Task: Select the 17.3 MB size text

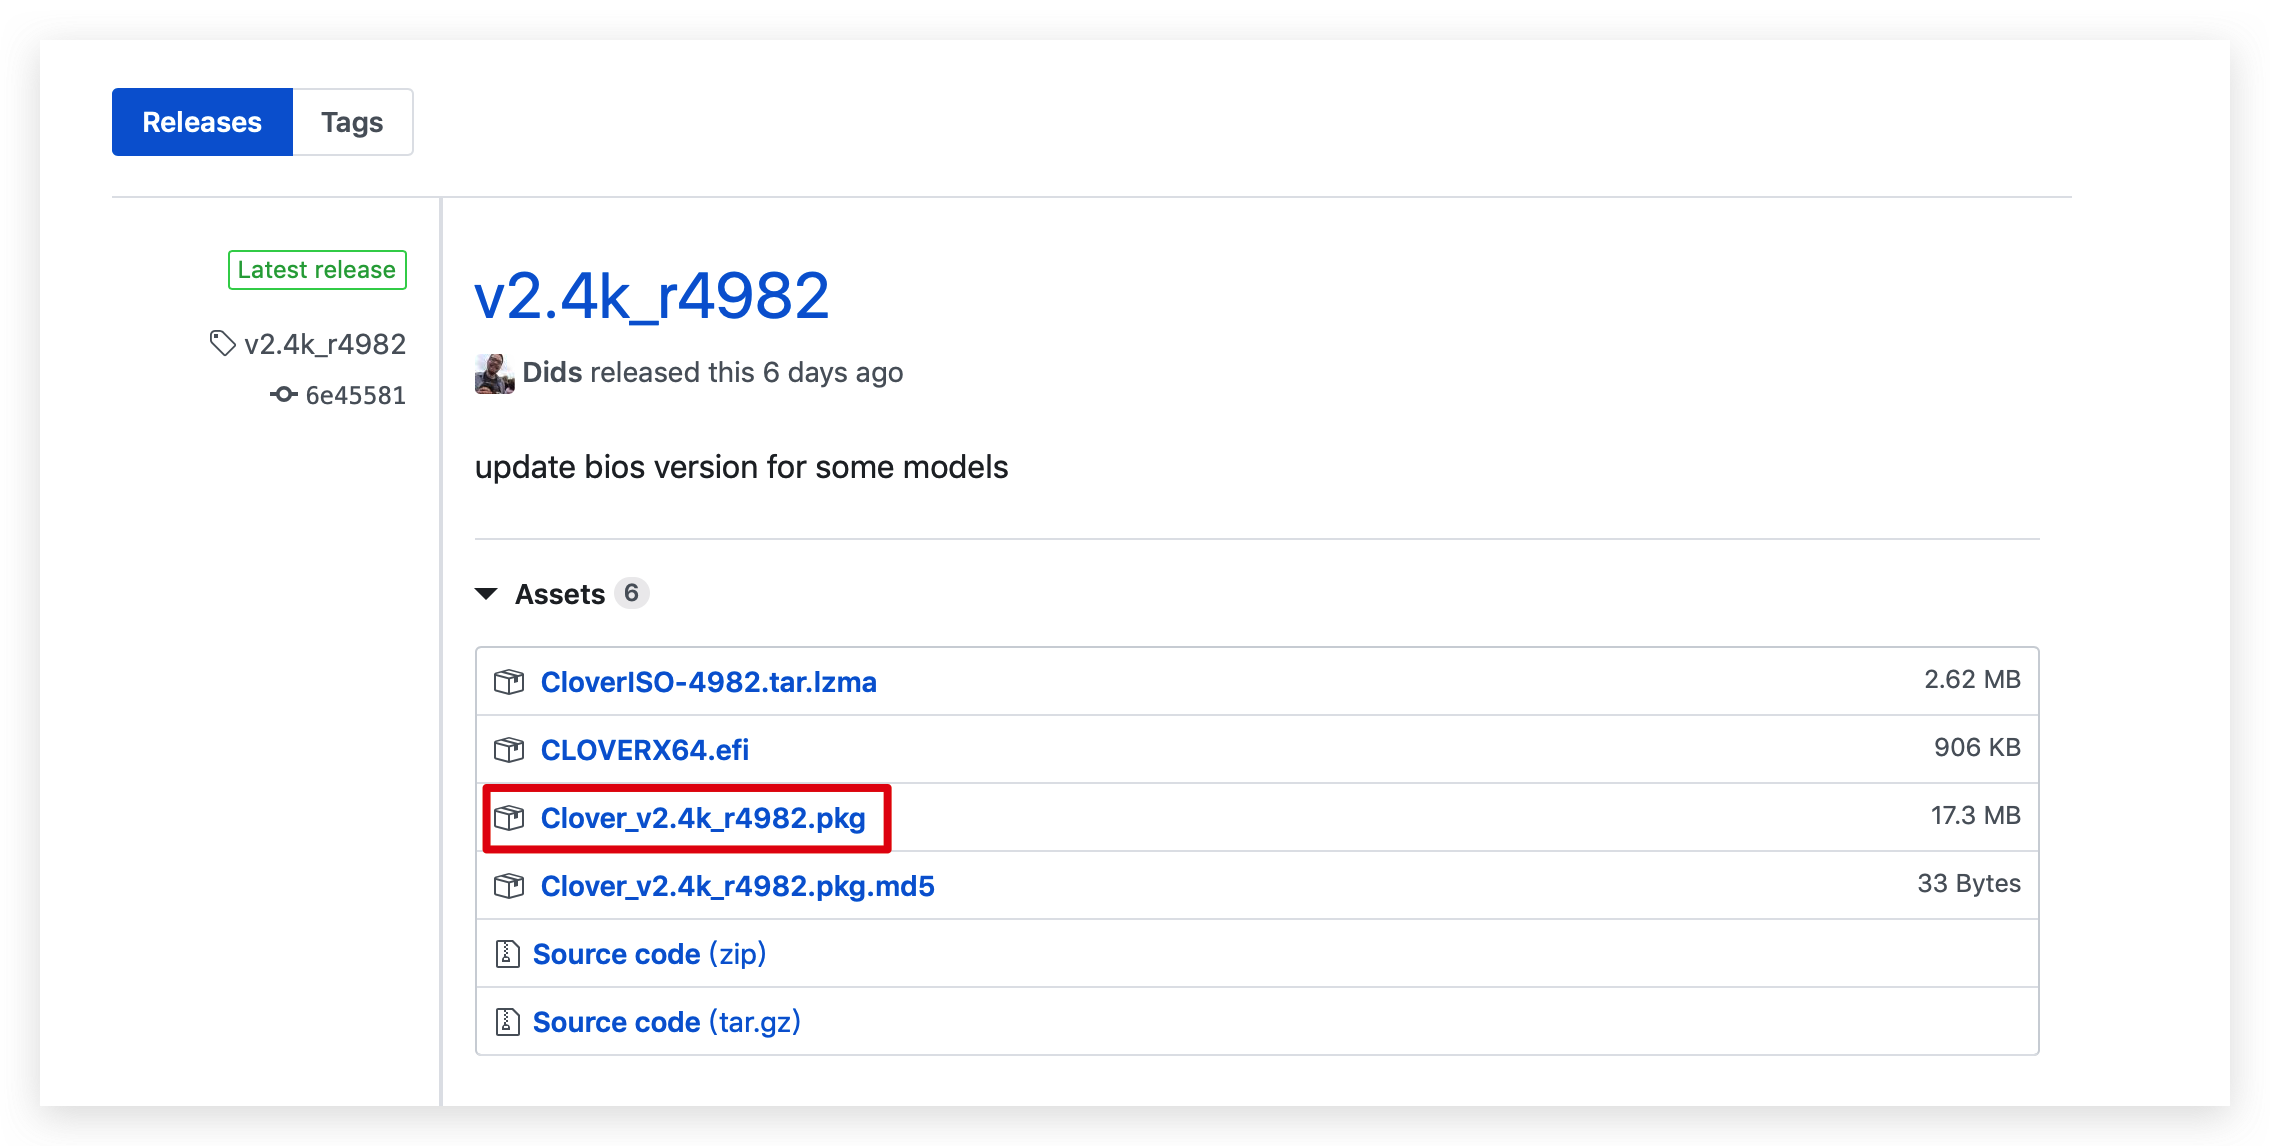Action: pyautogui.click(x=1975, y=816)
